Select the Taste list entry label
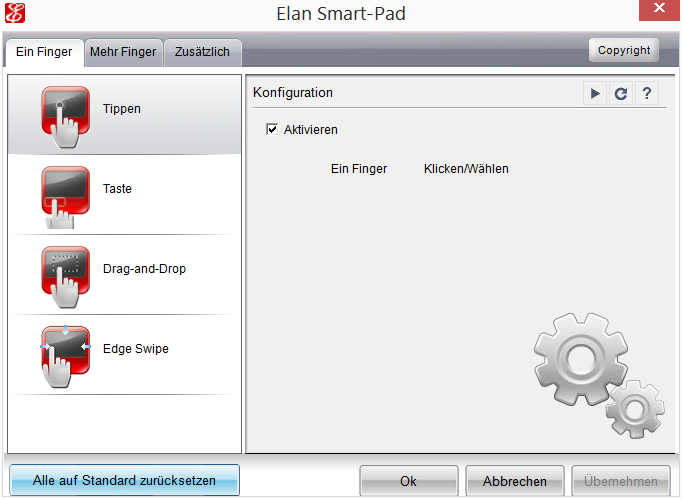Viewport: 682px width, 499px height. [x=117, y=189]
